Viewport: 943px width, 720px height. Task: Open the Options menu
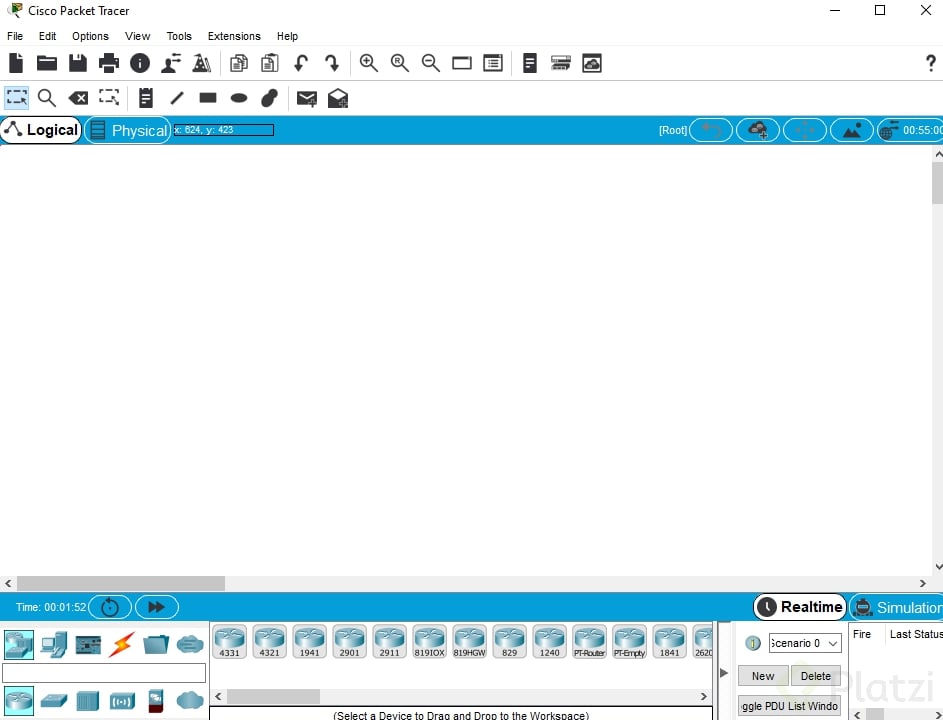pyautogui.click(x=90, y=36)
